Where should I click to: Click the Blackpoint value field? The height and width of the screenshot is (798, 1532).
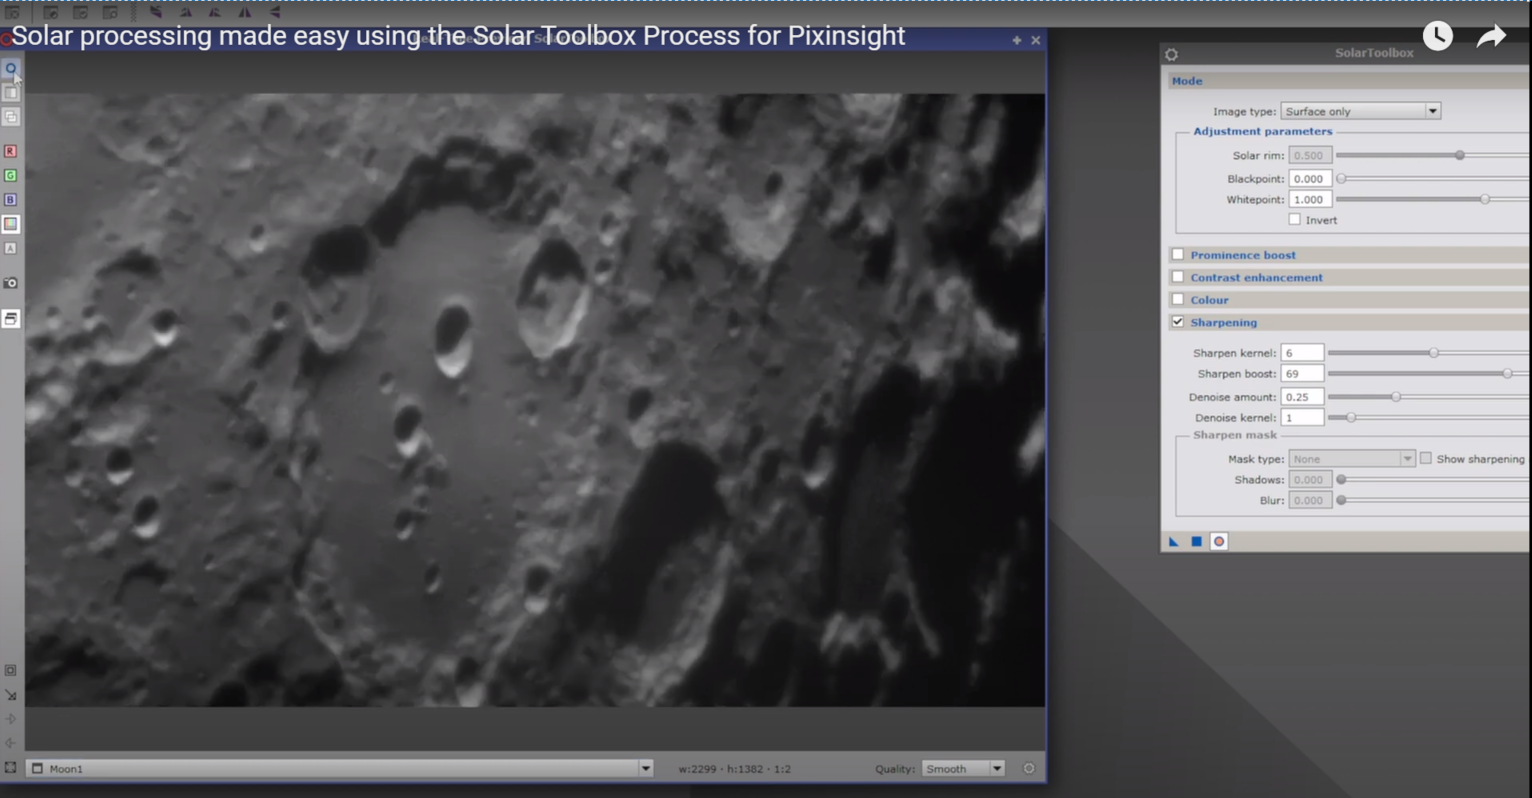pyautogui.click(x=1310, y=178)
